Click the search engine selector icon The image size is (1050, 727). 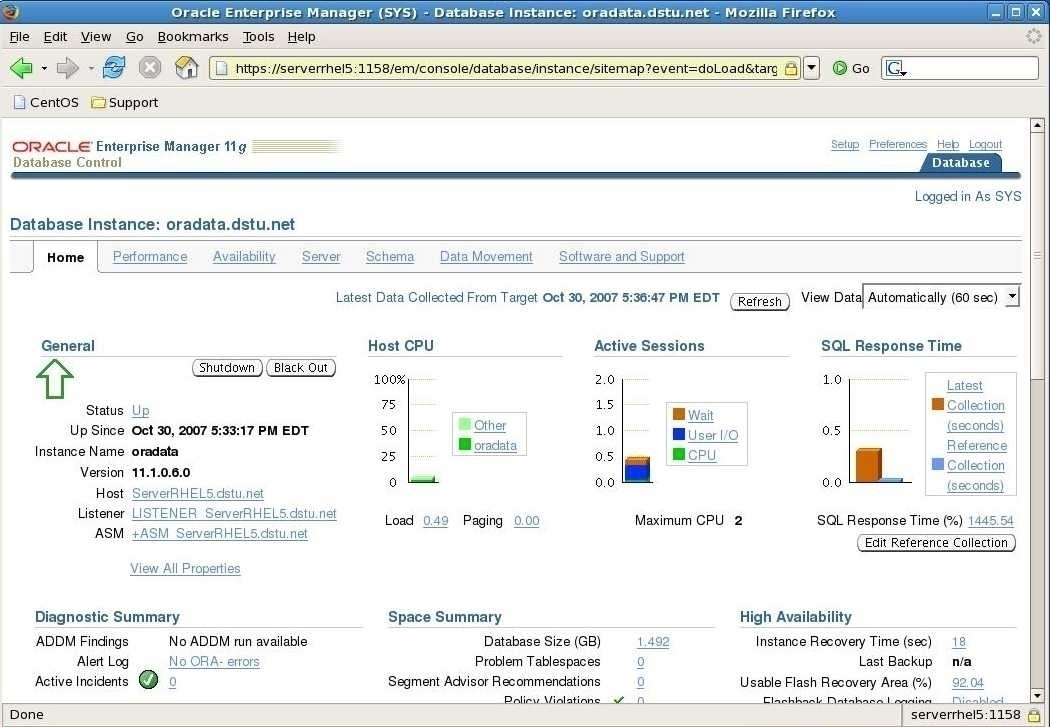point(896,68)
